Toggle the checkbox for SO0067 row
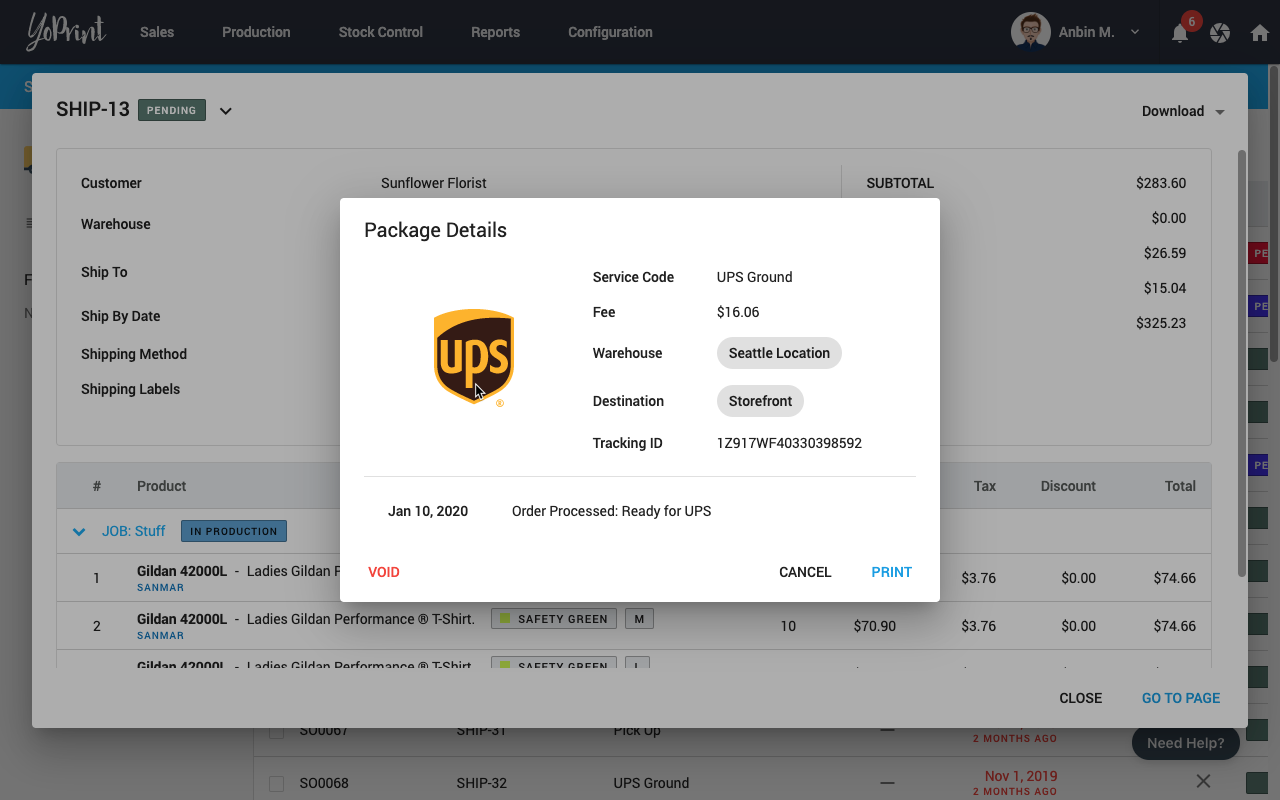Screen dimensions: 1280x800 tap(277, 731)
